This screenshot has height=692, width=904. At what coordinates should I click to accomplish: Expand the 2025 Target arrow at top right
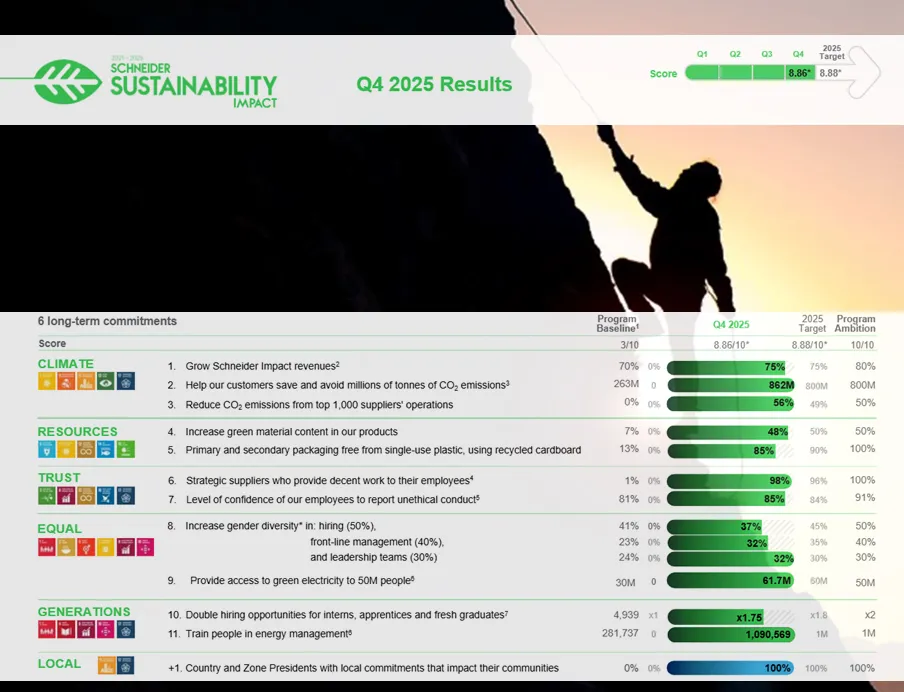(861, 70)
